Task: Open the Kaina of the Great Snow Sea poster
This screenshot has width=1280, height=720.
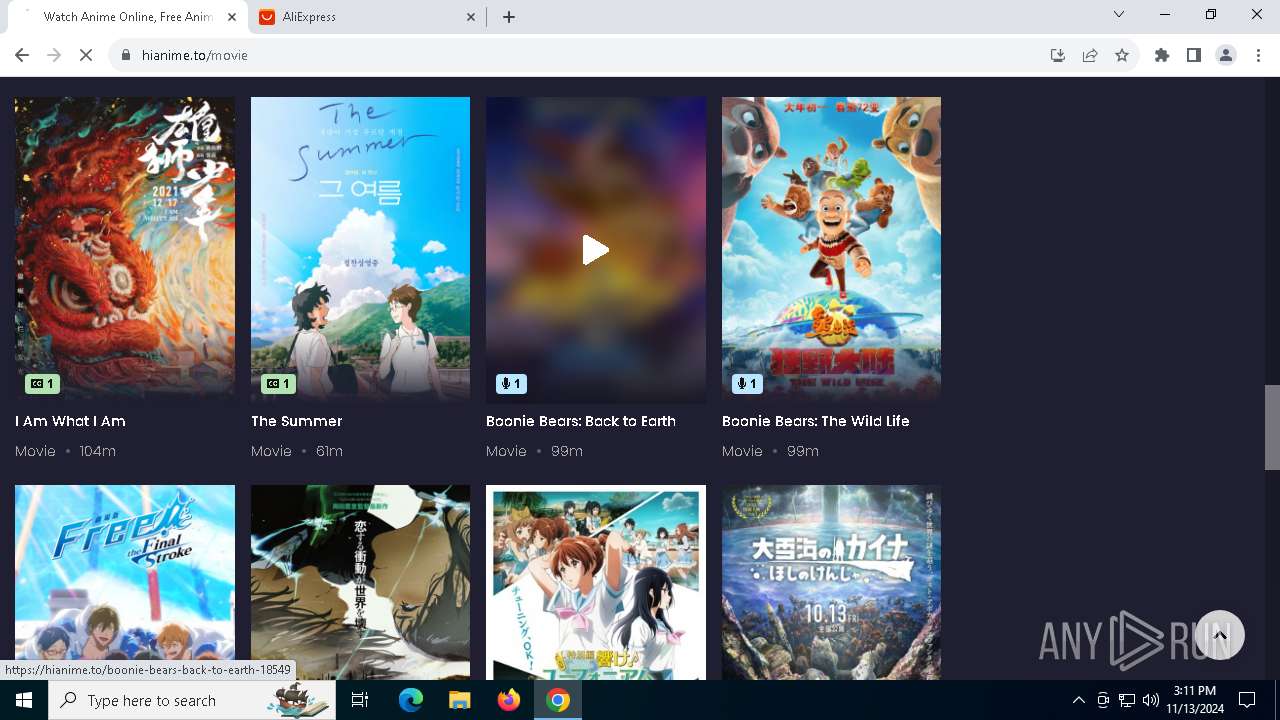Action: (831, 582)
